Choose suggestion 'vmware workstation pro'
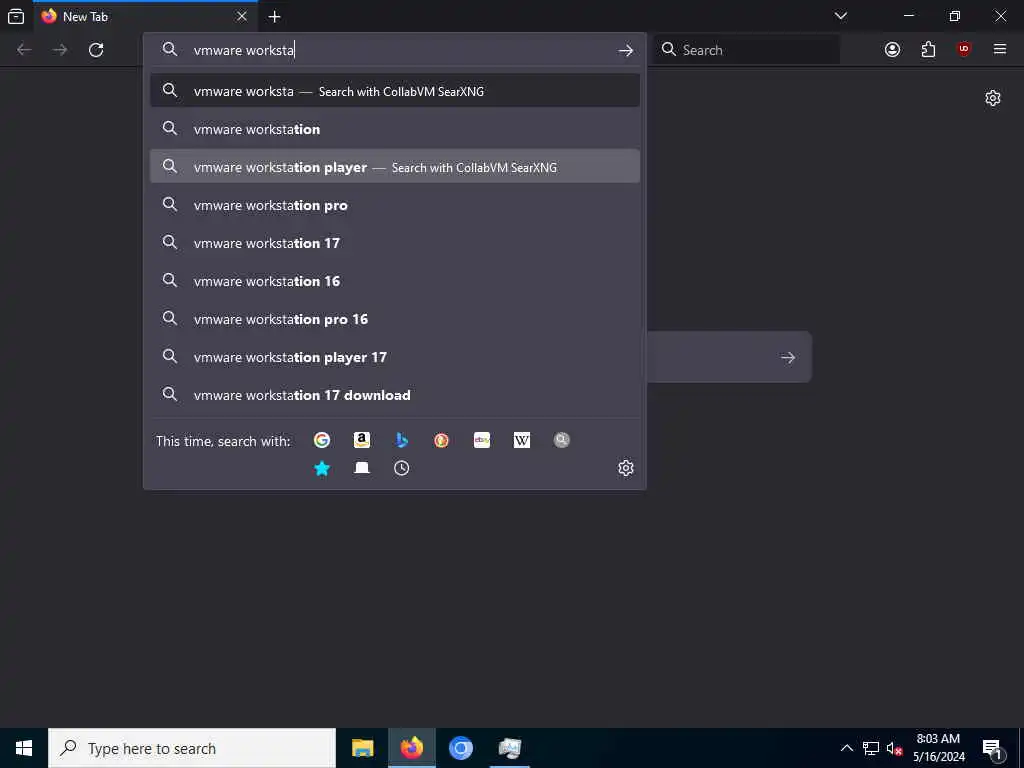 pyautogui.click(x=394, y=205)
